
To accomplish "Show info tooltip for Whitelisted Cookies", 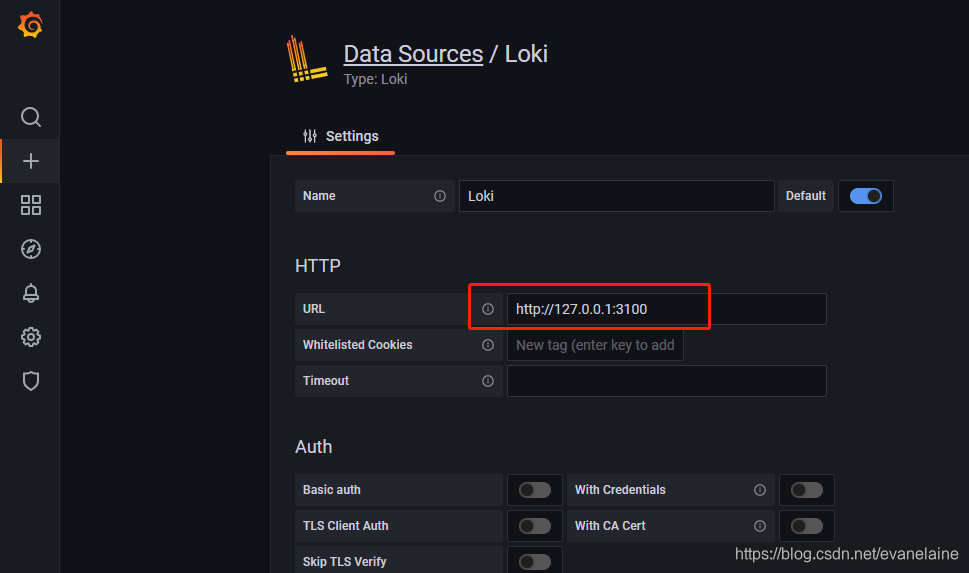I will (488, 345).
